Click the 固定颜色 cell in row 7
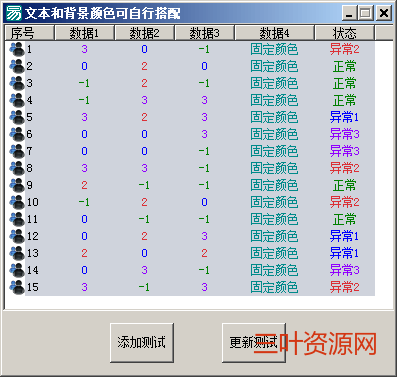Viewport: 397px width, 377px height. pos(274,151)
